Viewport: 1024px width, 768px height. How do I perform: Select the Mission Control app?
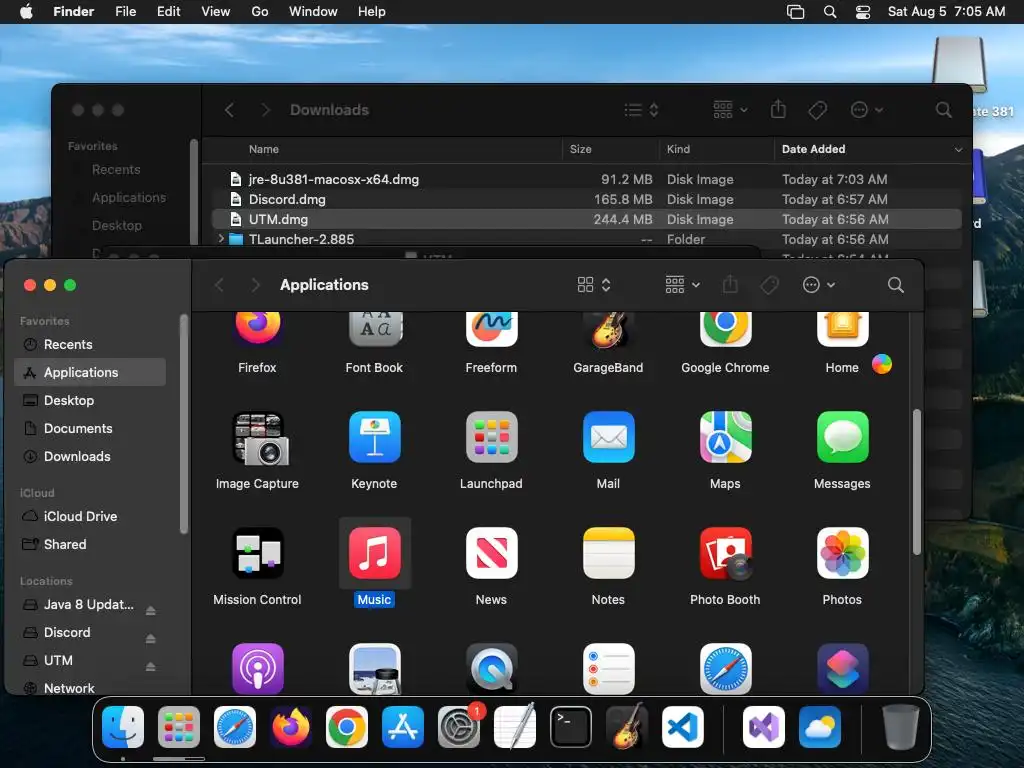point(257,553)
